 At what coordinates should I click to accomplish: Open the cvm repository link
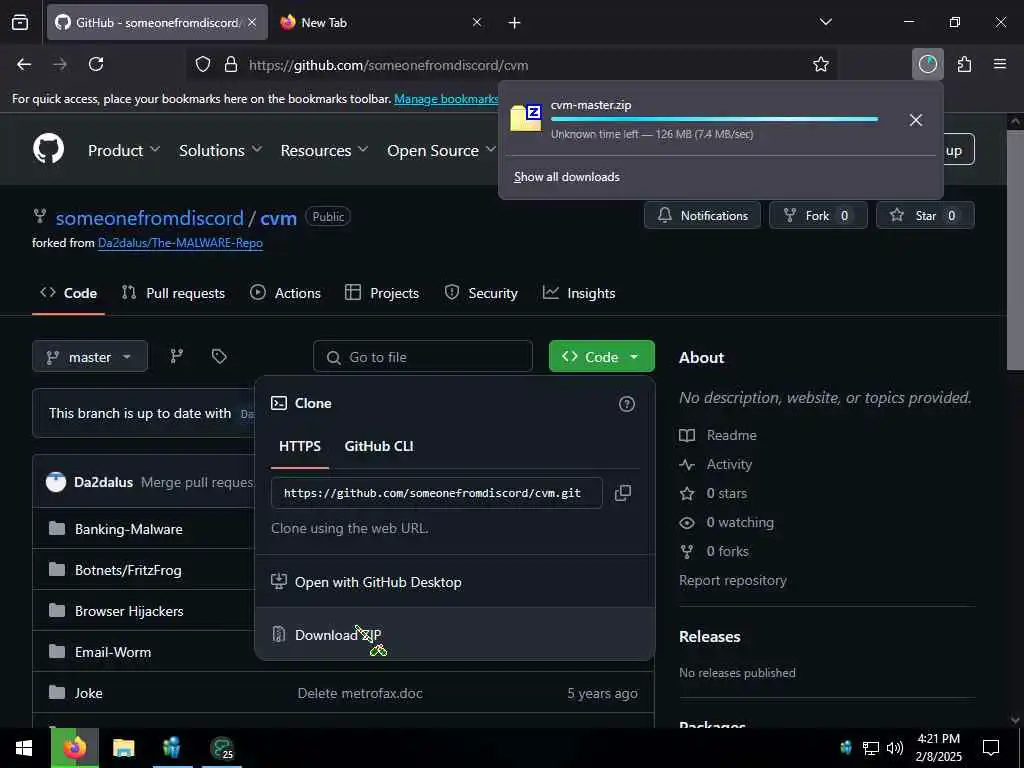(278, 217)
